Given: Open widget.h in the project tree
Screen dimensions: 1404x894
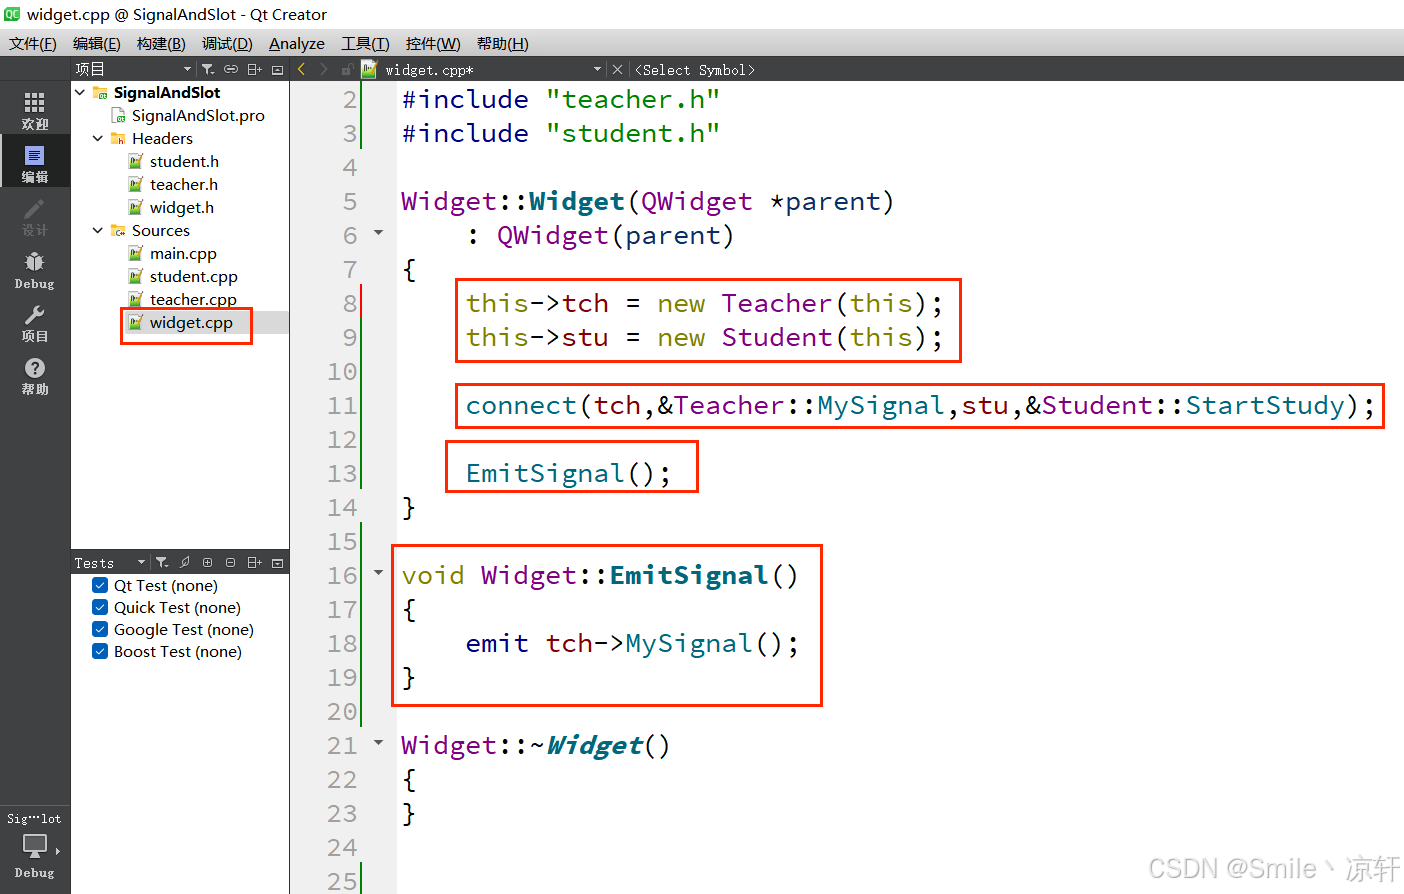Looking at the screenshot, I should pyautogui.click(x=182, y=207).
